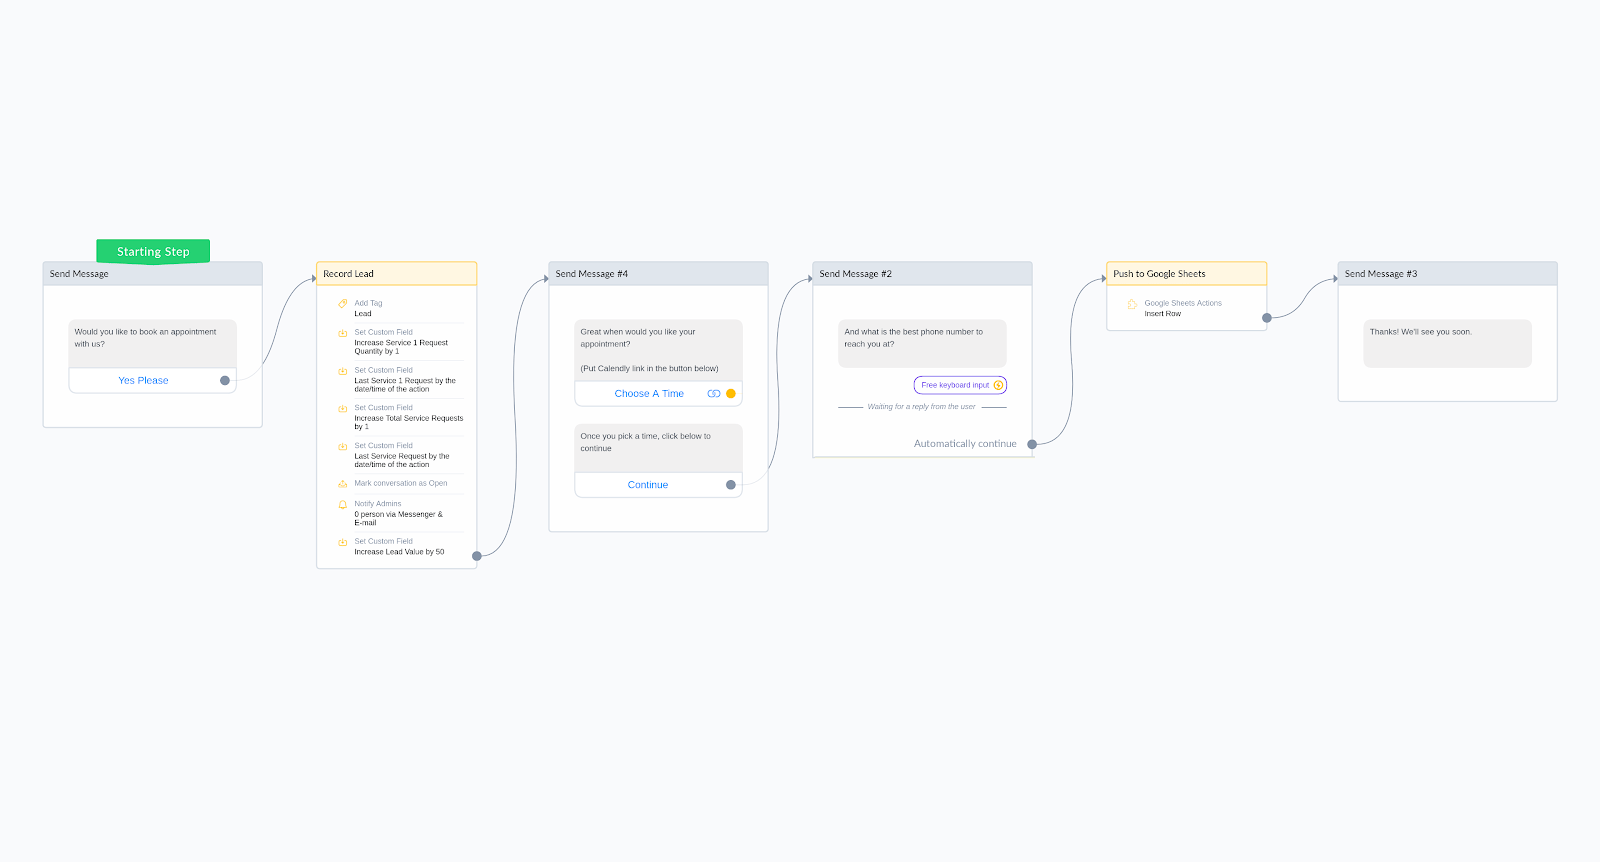Click the Add Tag 'Lead' action text
The width and height of the screenshot is (1600, 862).
pyautogui.click(x=363, y=314)
